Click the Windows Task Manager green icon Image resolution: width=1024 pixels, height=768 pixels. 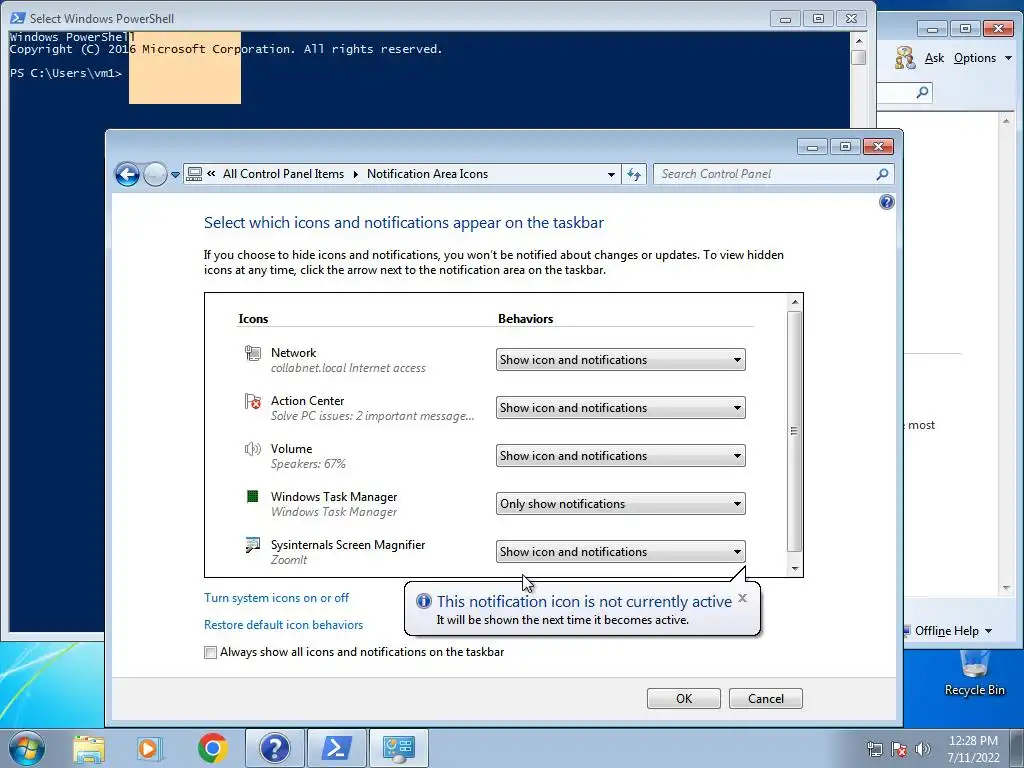253,496
